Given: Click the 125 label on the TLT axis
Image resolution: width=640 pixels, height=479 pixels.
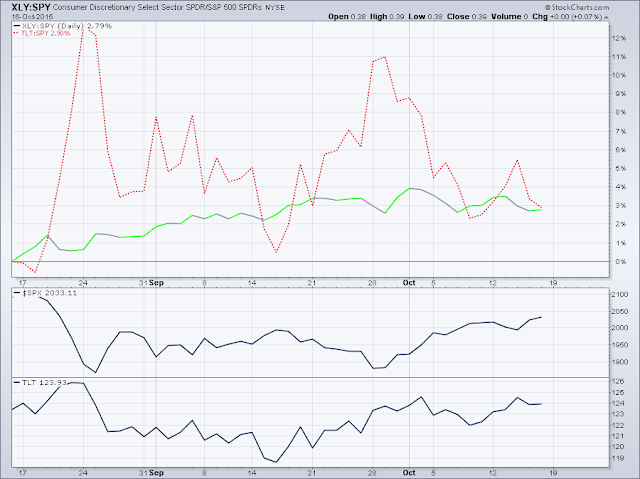Looking at the screenshot, I should tap(618, 393).
